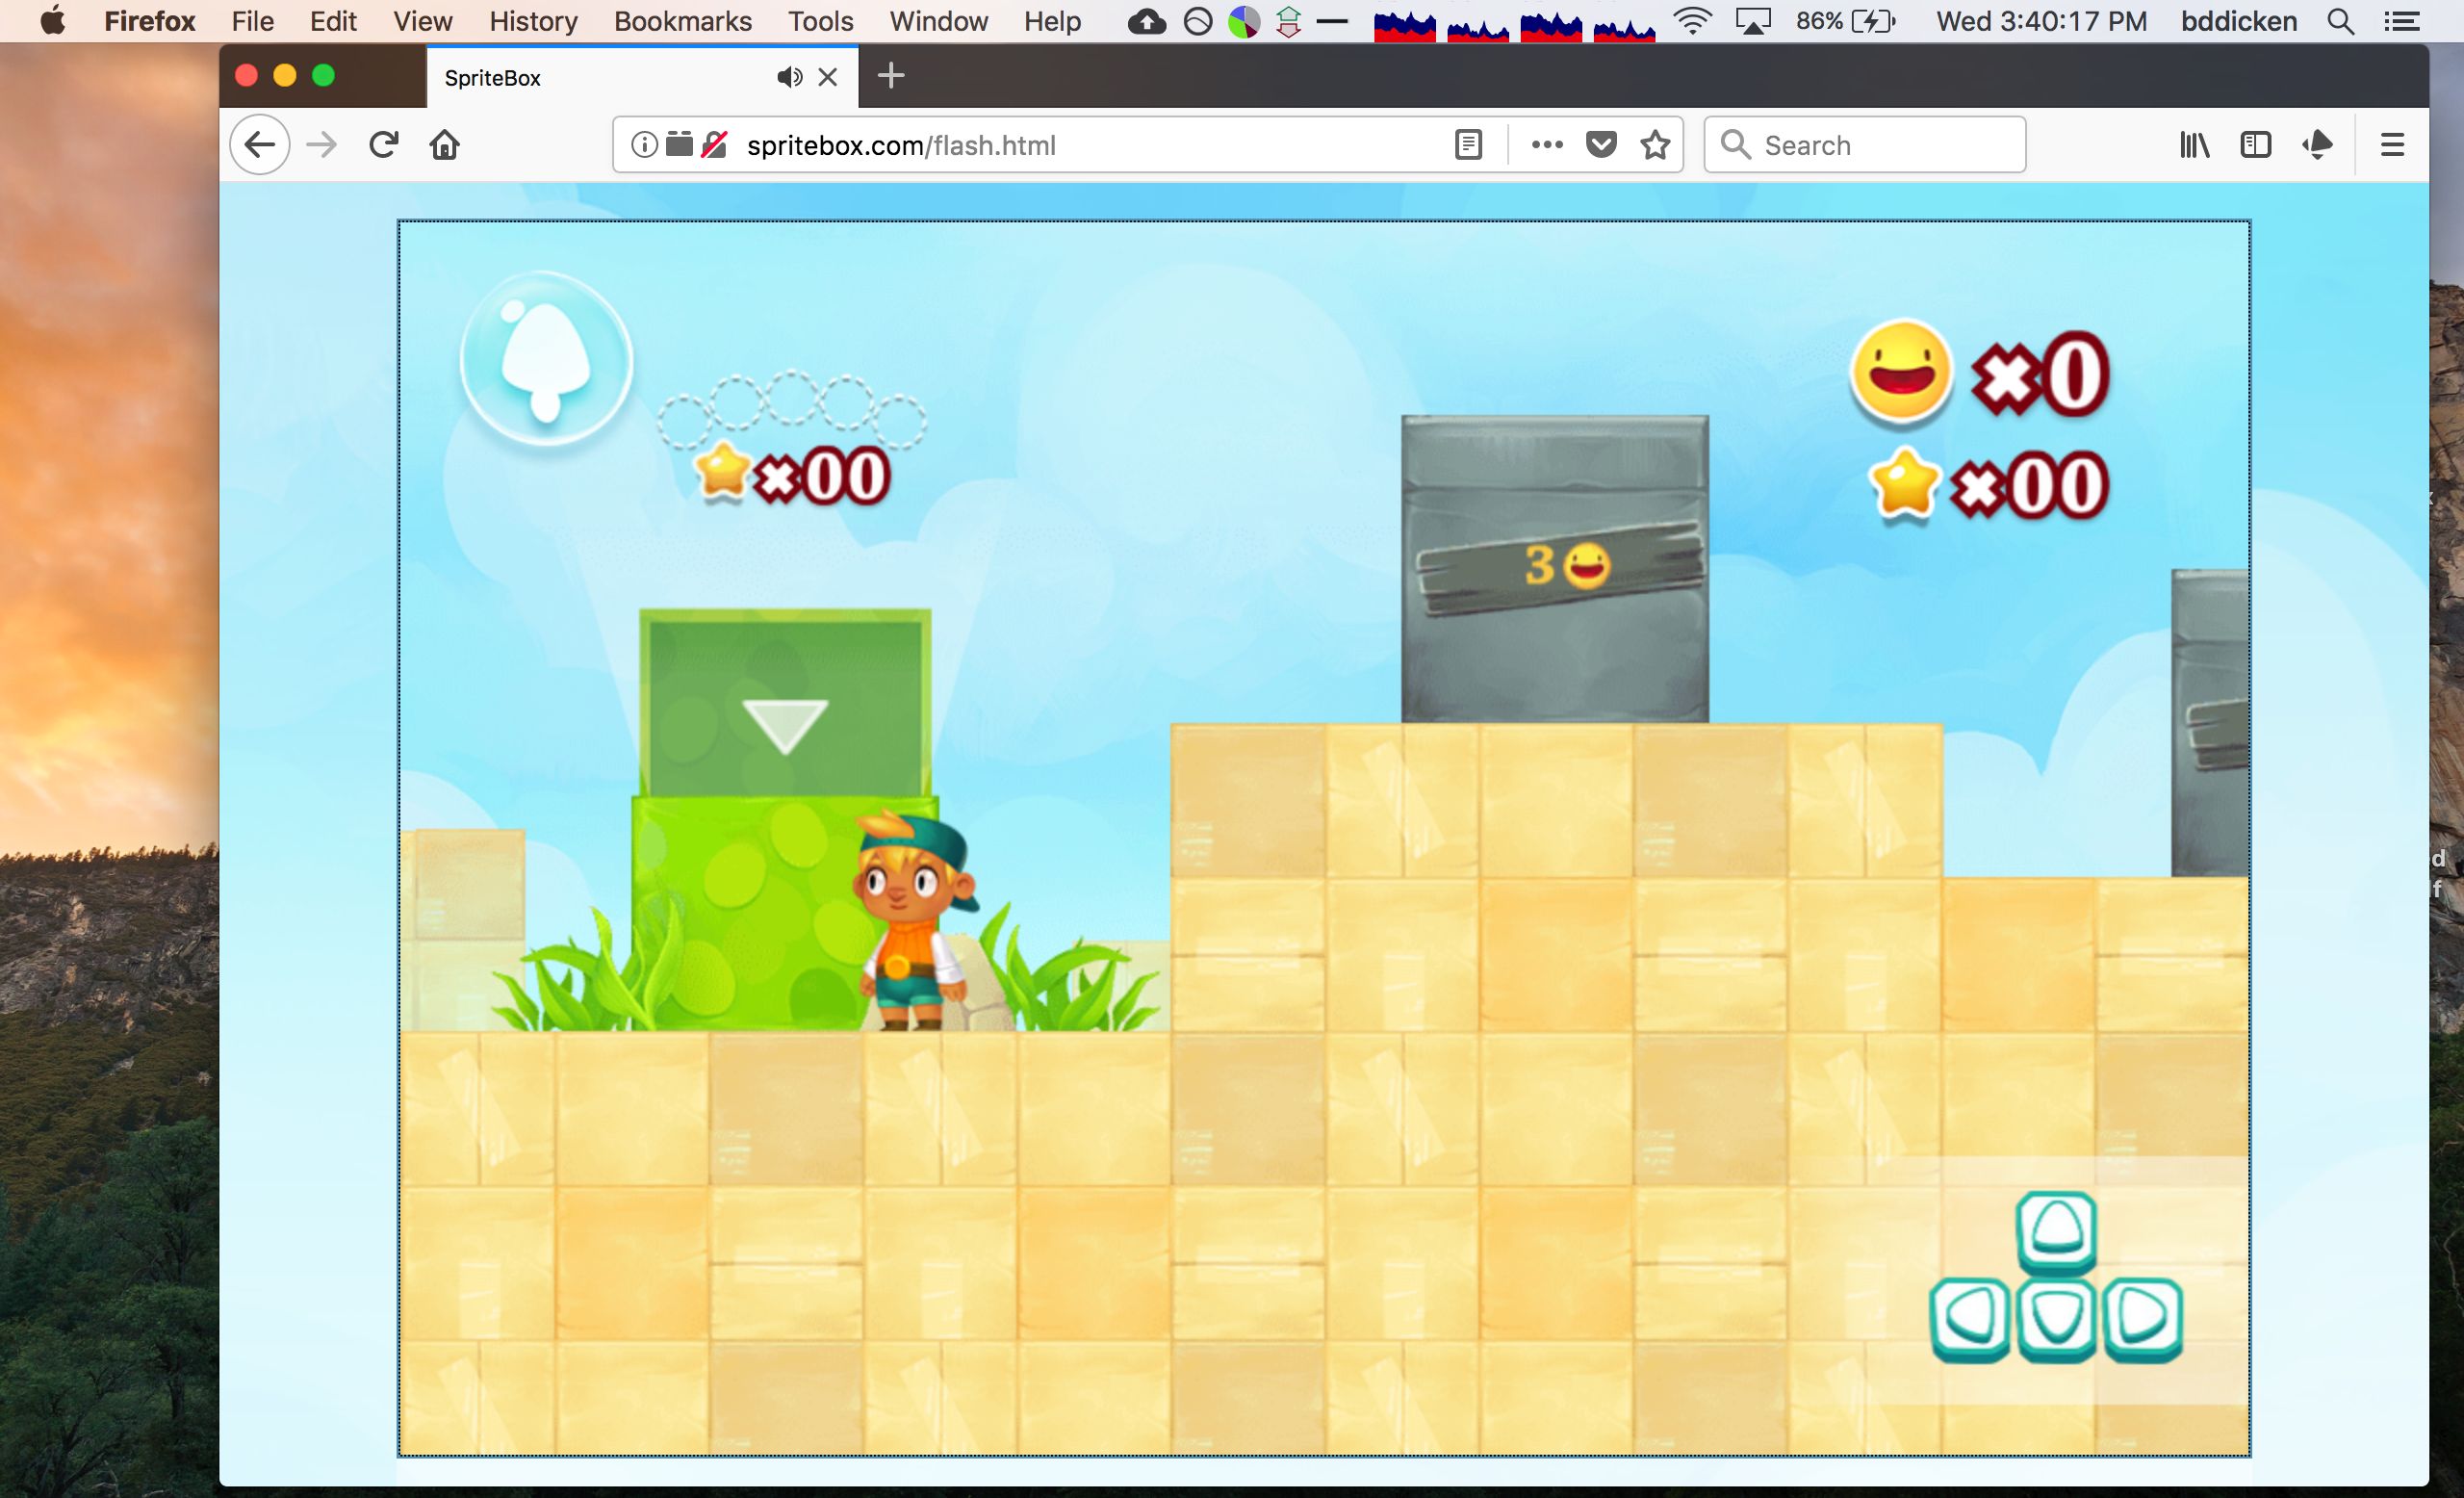Open the Apple menu
This screenshot has height=1498, width=2464.
[x=52, y=20]
